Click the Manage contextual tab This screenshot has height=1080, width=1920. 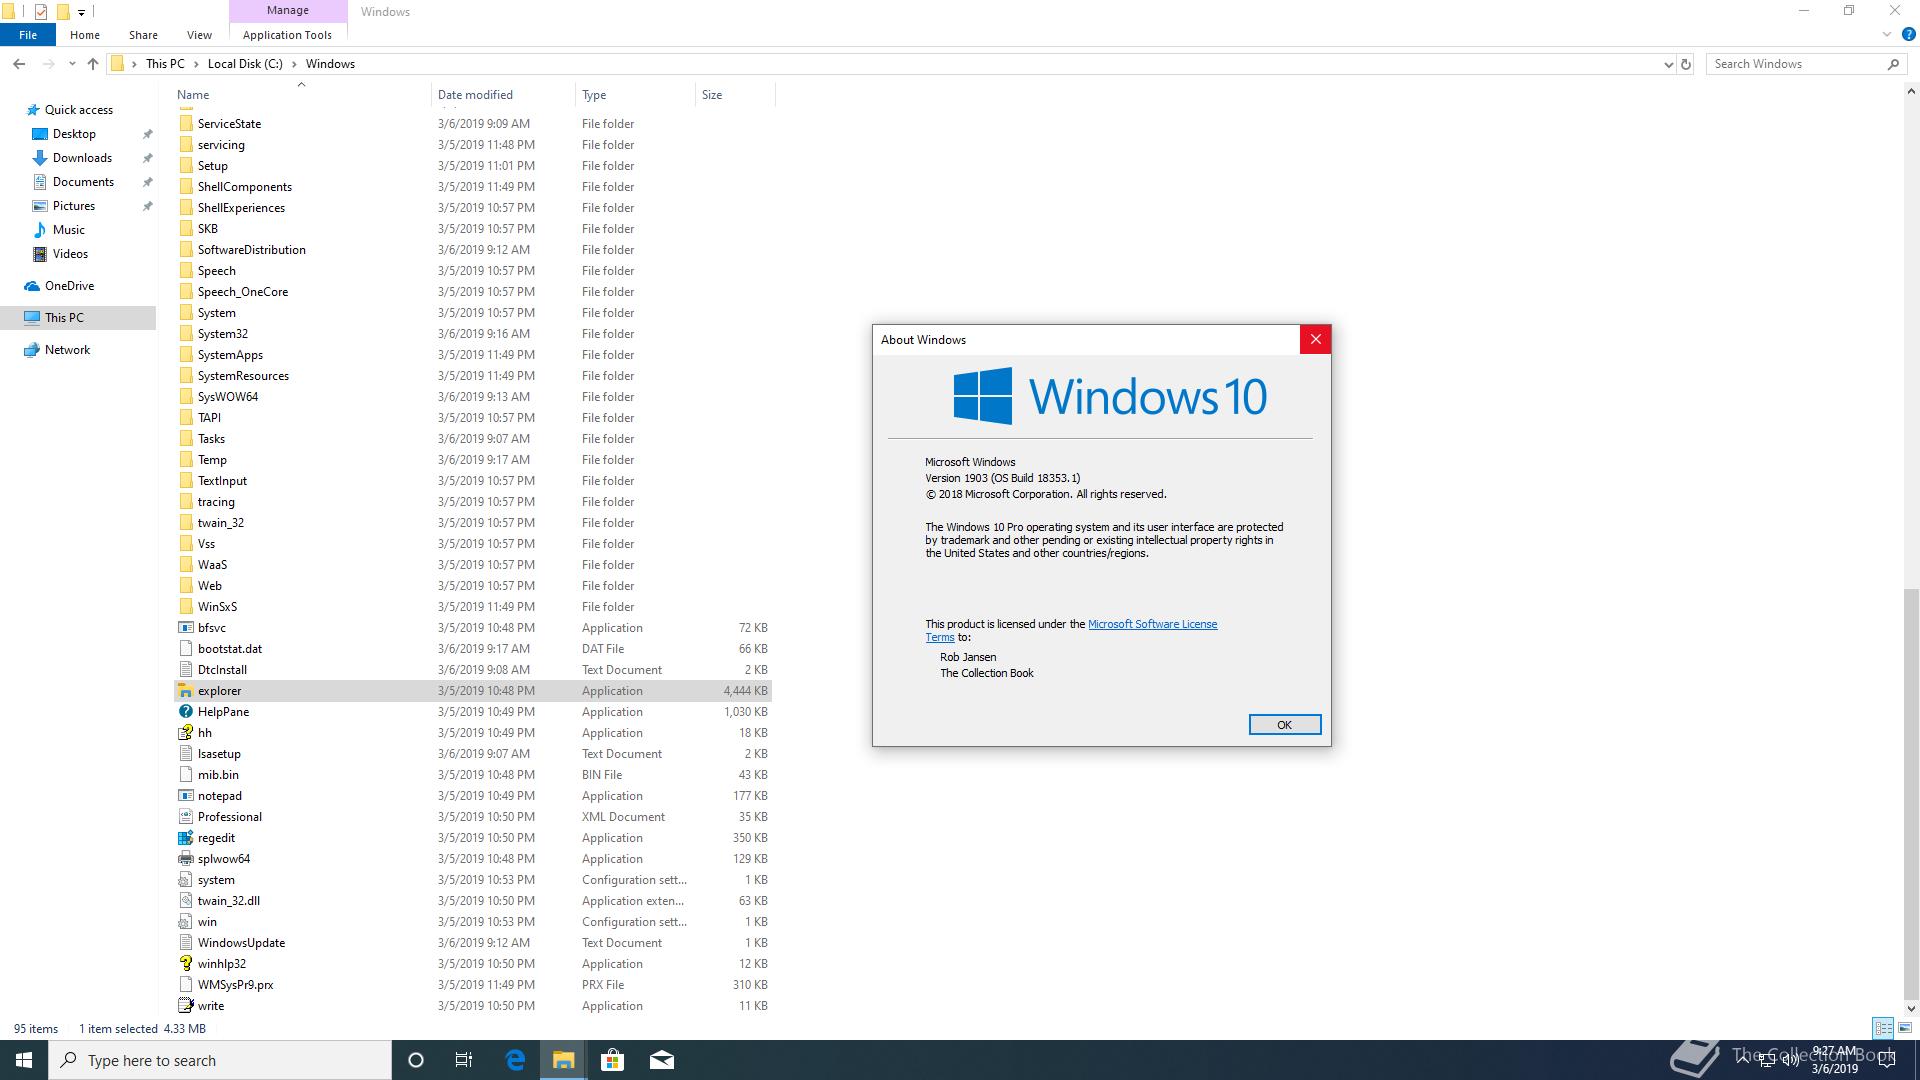tap(288, 11)
